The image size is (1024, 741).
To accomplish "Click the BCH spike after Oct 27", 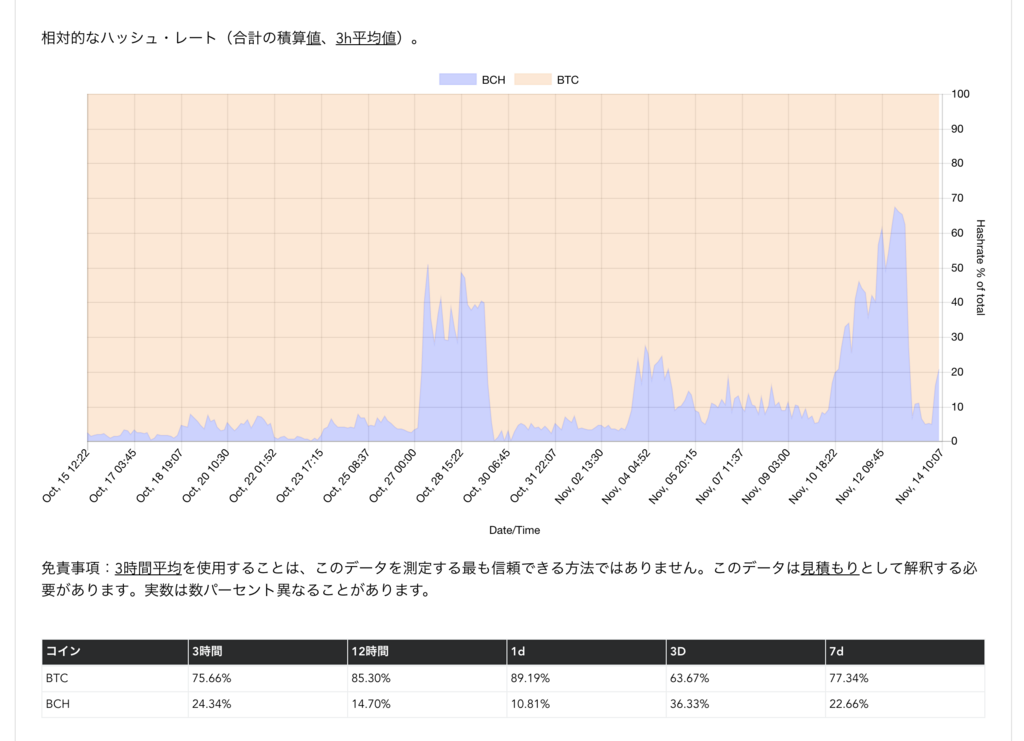I will [428, 266].
